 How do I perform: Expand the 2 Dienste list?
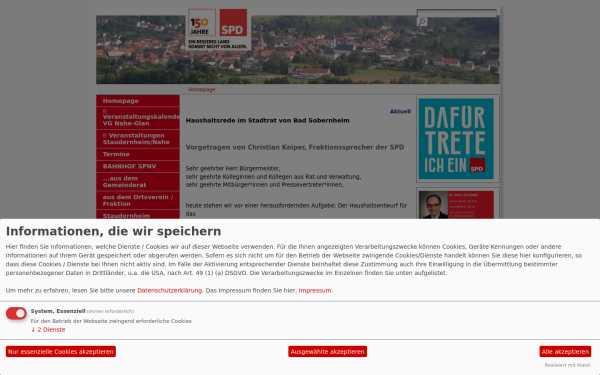[x=48, y=329]
